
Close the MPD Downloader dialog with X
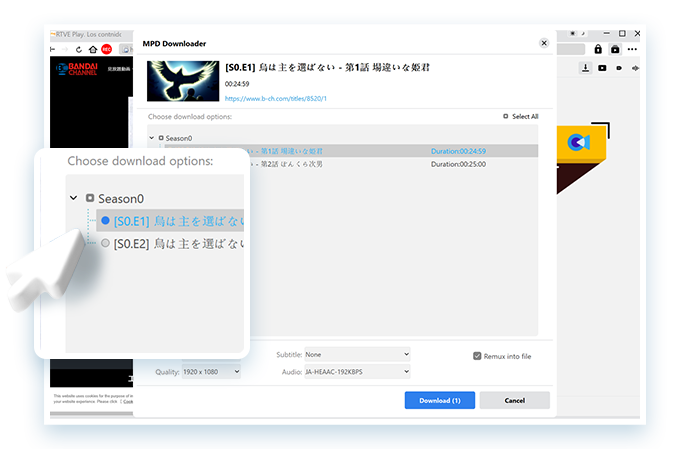point(544,43)
